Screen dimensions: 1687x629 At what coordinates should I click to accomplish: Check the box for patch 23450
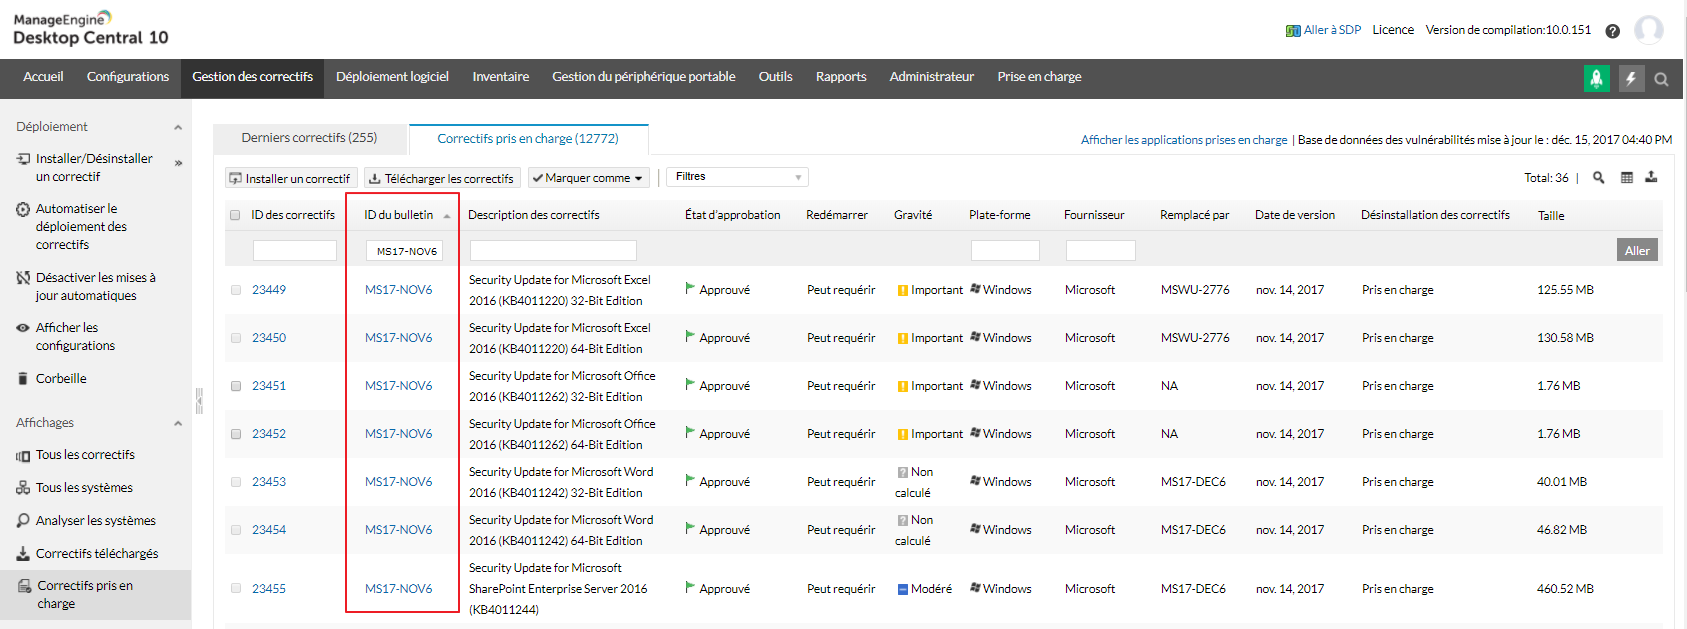tap(236, 338)
